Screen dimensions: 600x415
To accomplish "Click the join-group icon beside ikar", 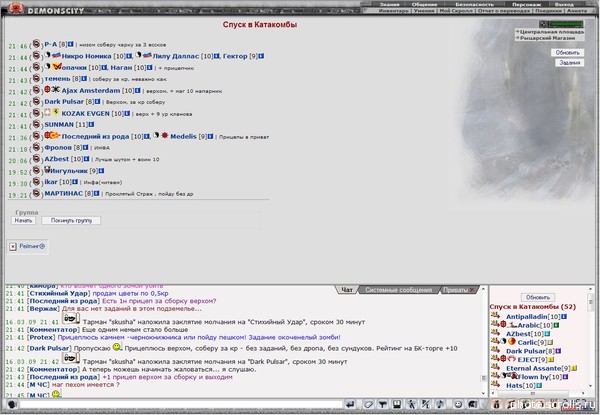I will coord(36,182).
